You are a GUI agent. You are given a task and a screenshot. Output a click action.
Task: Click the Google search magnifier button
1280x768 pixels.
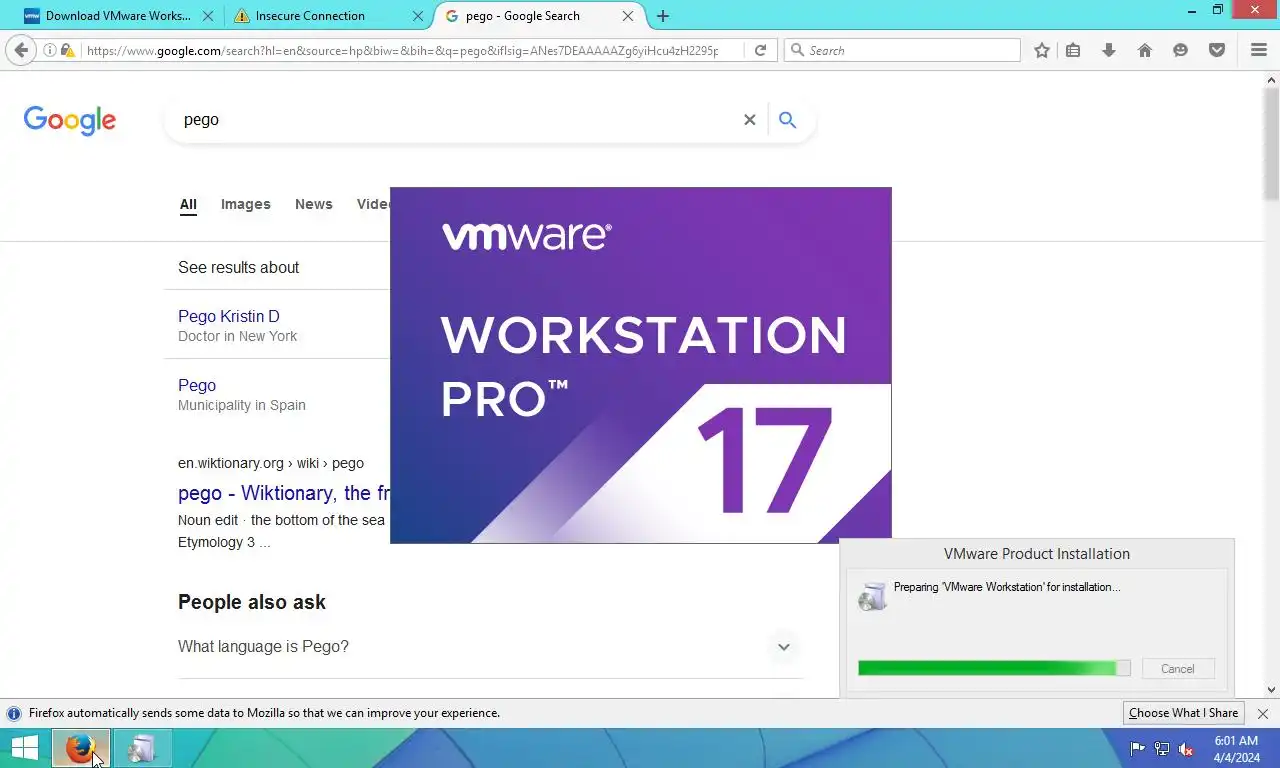click(787, 120)
